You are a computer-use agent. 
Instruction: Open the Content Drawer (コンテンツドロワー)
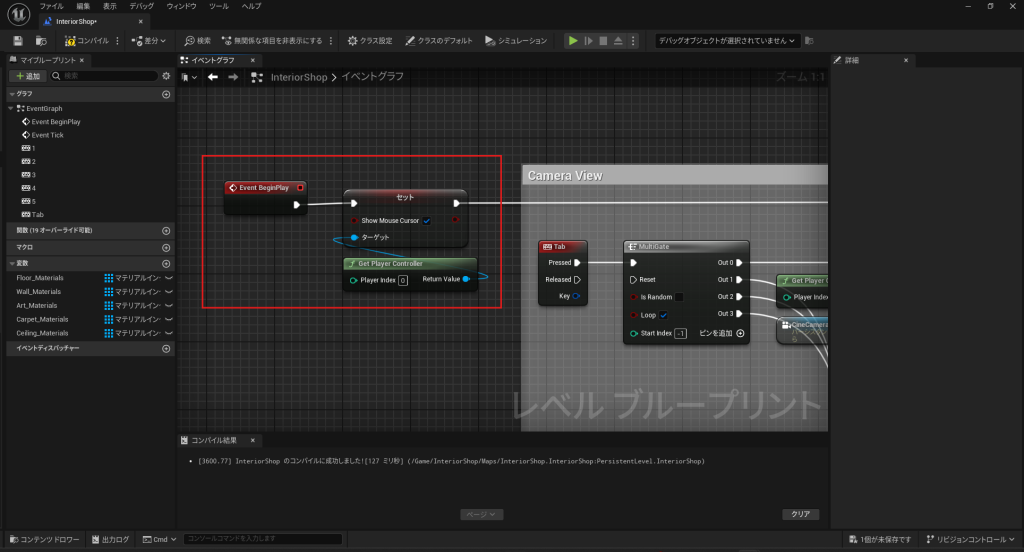click(43, 539)
